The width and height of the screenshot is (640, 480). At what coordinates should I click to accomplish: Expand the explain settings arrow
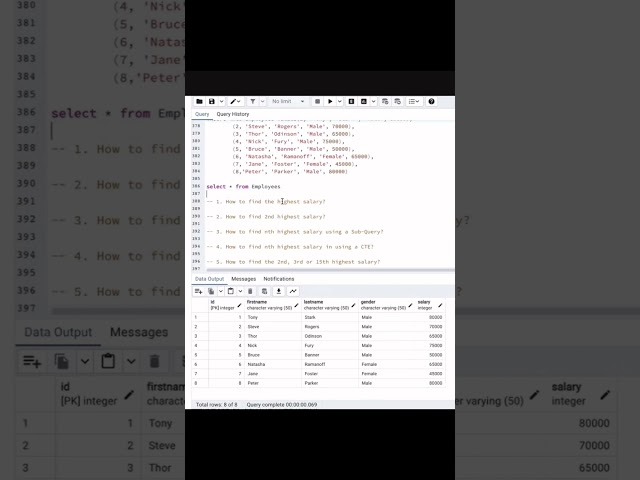point(373,102)
